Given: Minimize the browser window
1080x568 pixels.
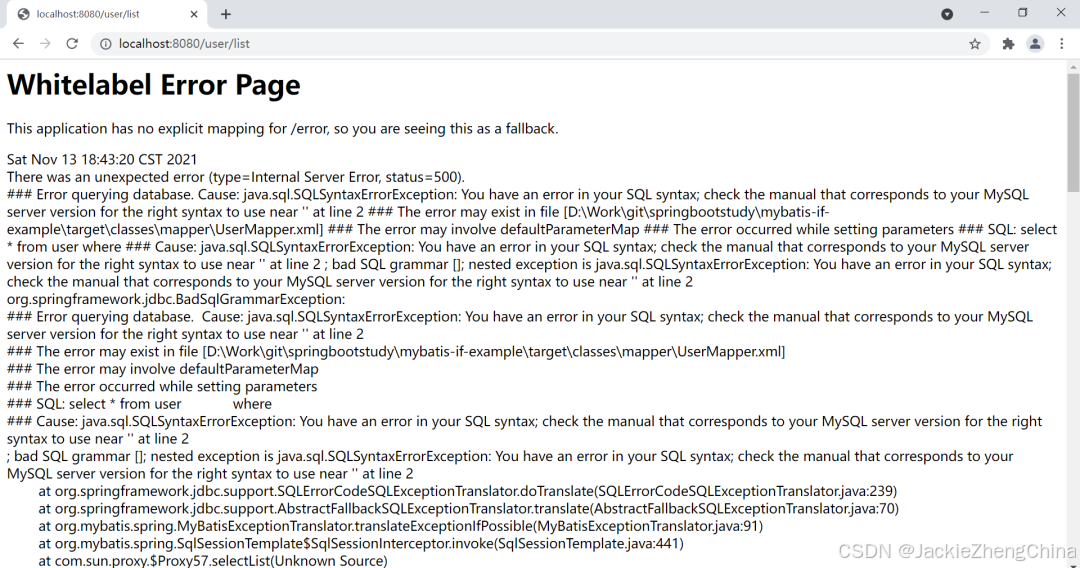Looking at the screenshot, I should point(984,13).
